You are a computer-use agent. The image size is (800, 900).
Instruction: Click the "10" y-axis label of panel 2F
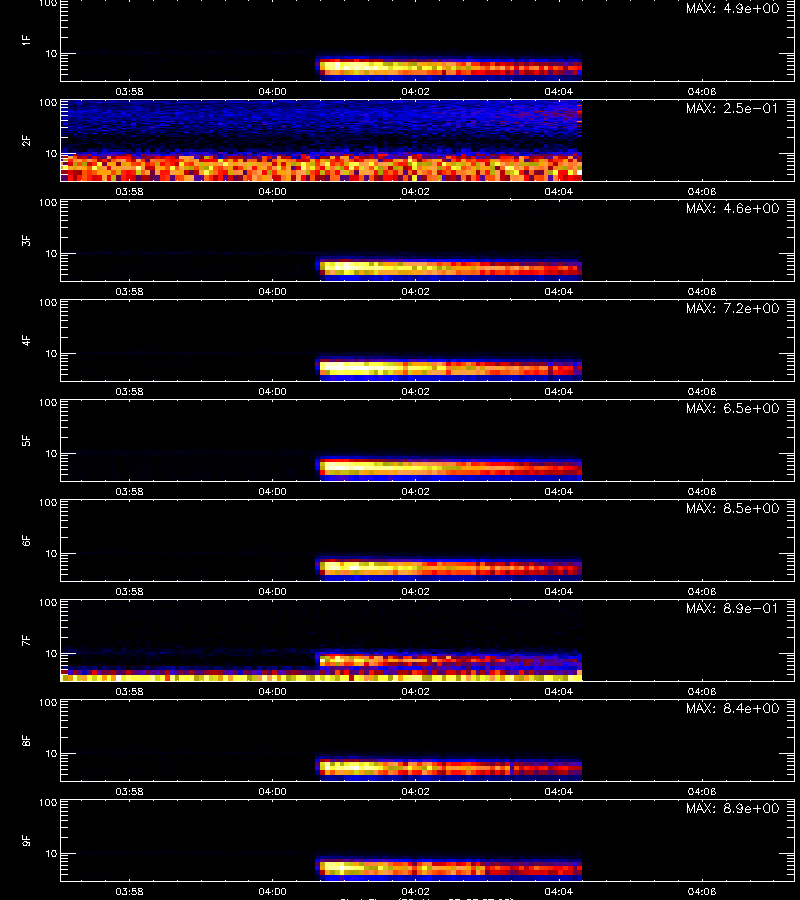[x=51, y=153]
